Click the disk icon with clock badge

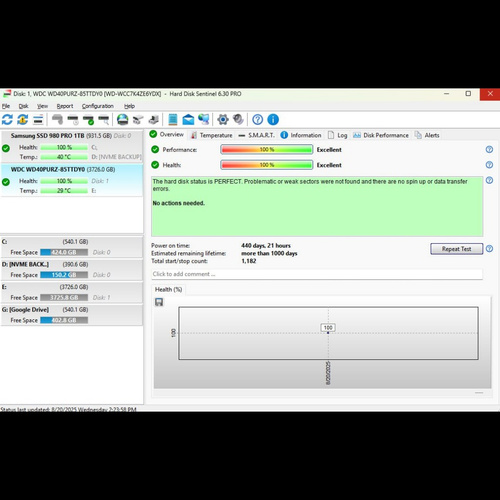pyautogui.click(x=73, y=120)
